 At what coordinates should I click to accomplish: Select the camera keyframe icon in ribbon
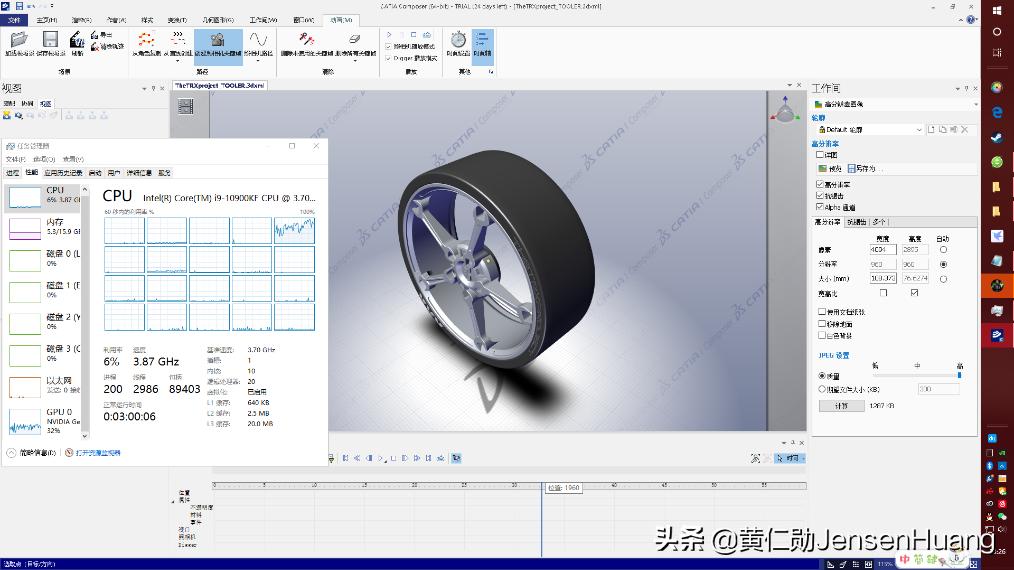tap(217, 40)
